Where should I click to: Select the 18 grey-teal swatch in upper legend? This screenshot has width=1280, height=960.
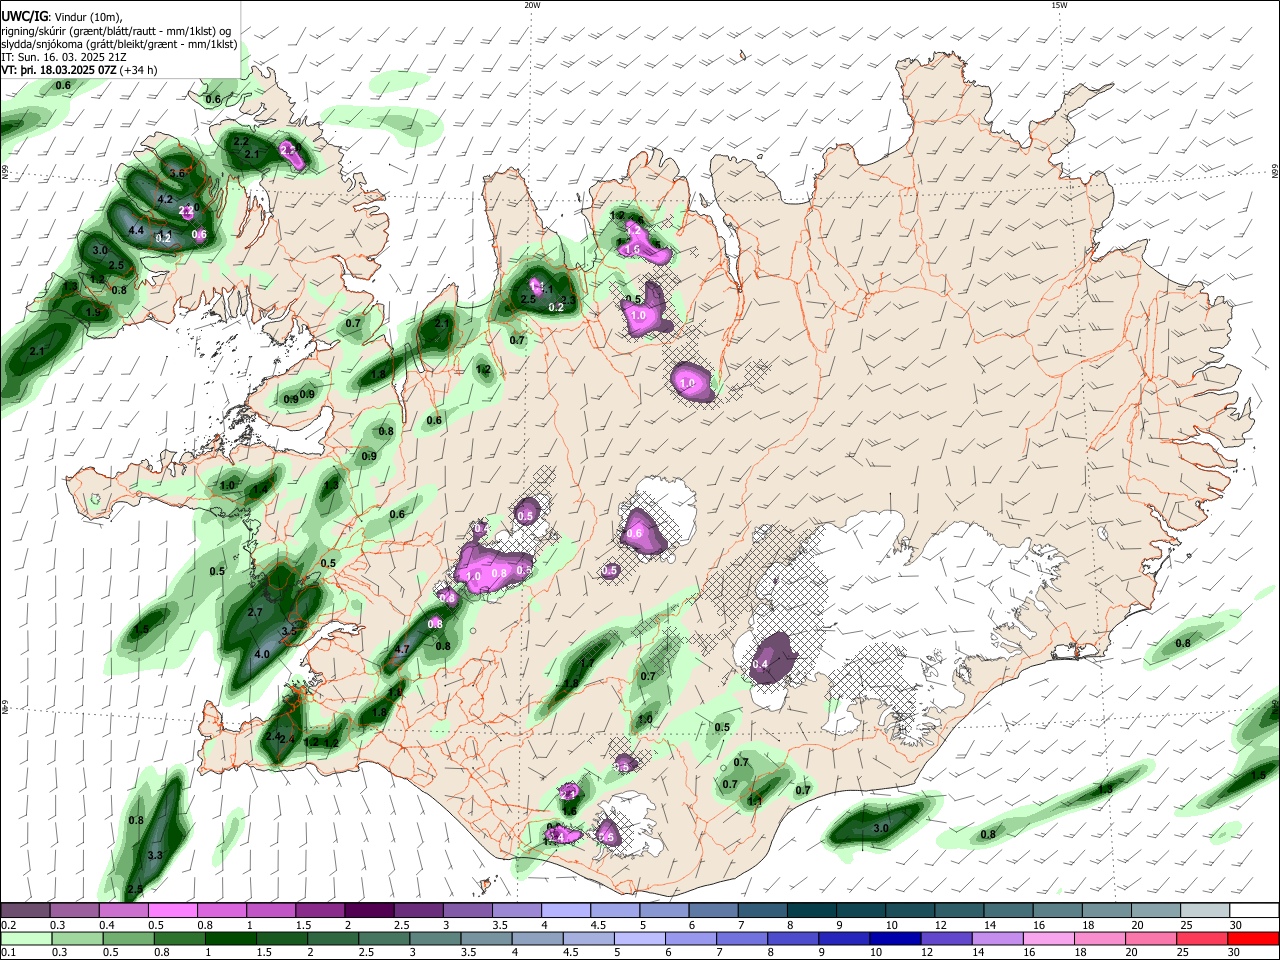[1106, 910]
